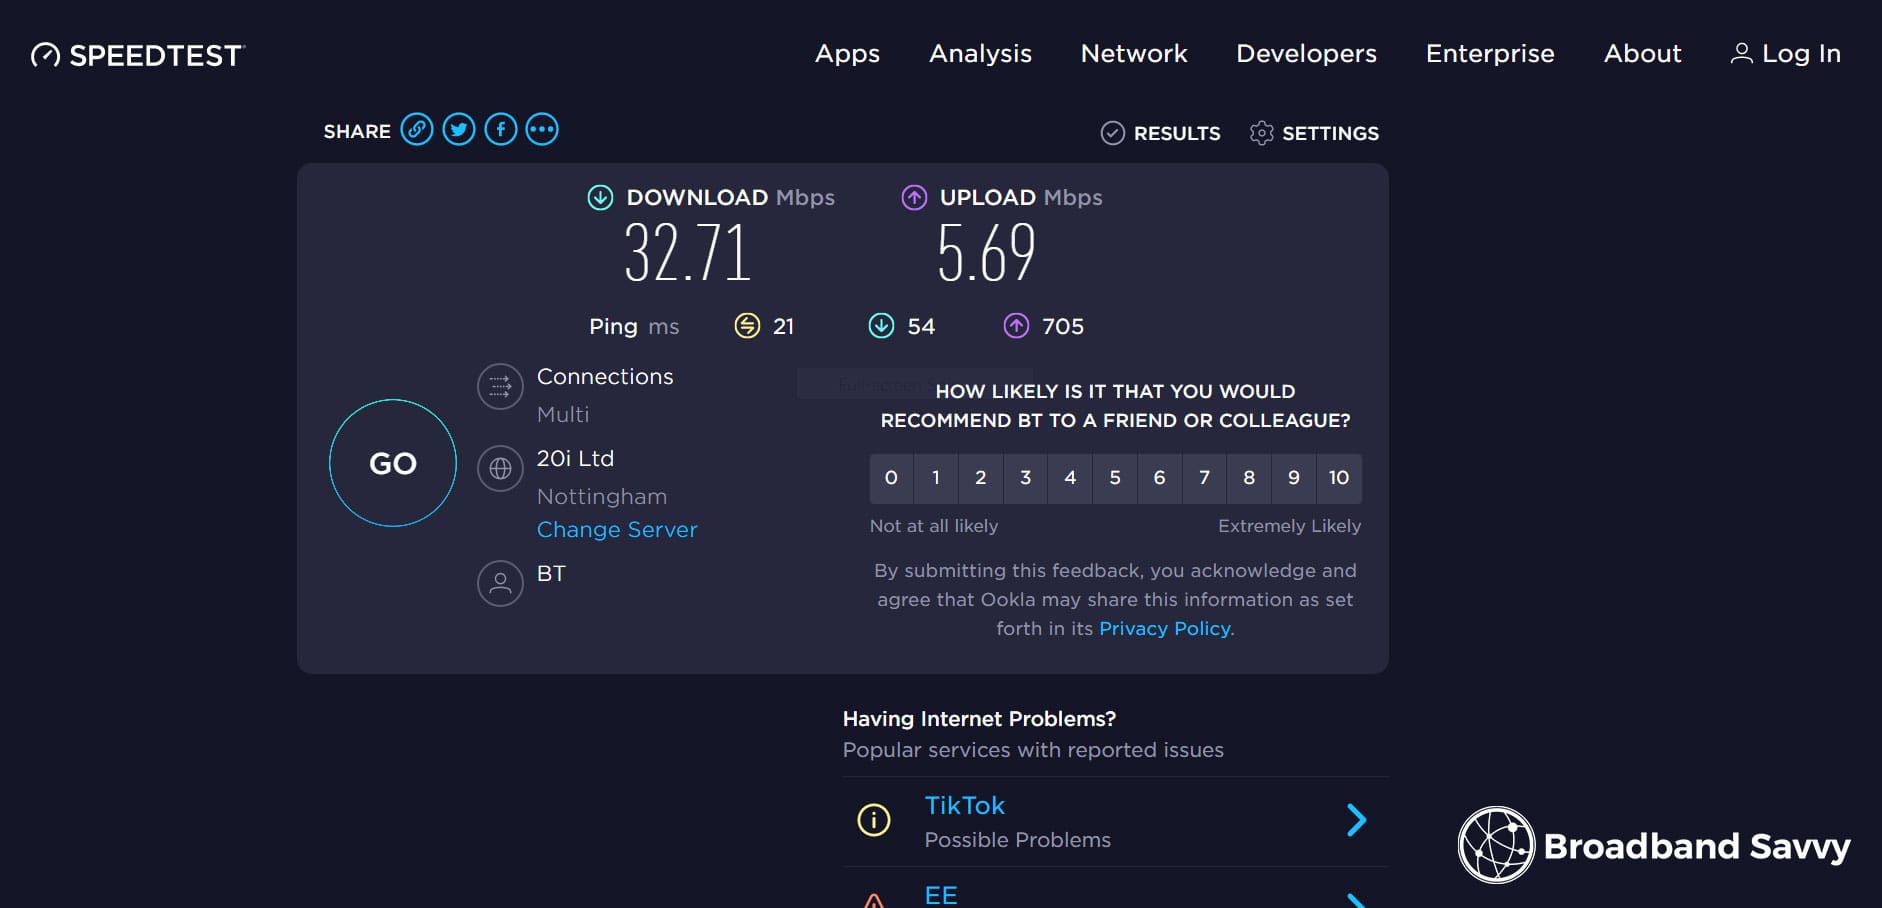Click the Settings gear icon

pos(1262,133)
